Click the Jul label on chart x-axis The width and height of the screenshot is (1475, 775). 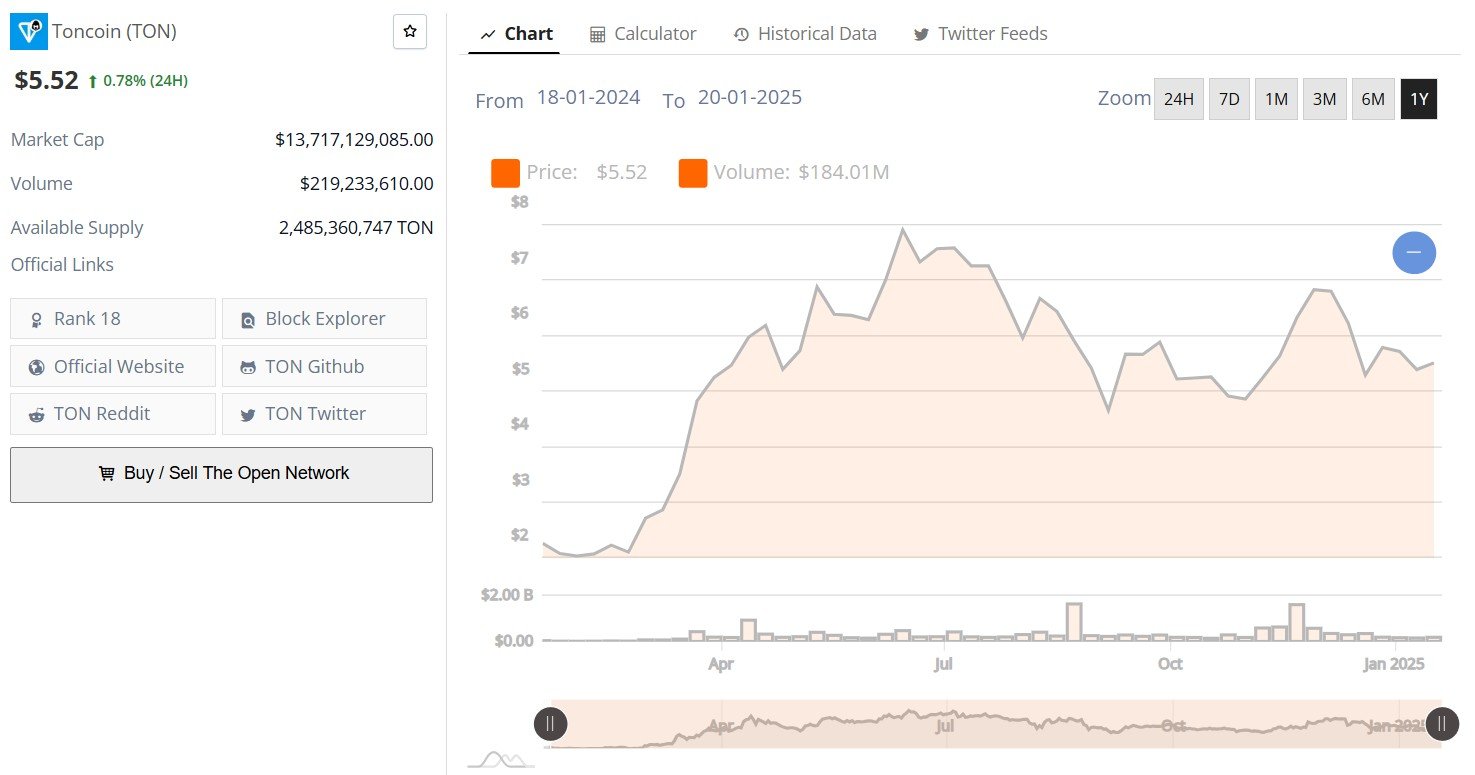943,664
